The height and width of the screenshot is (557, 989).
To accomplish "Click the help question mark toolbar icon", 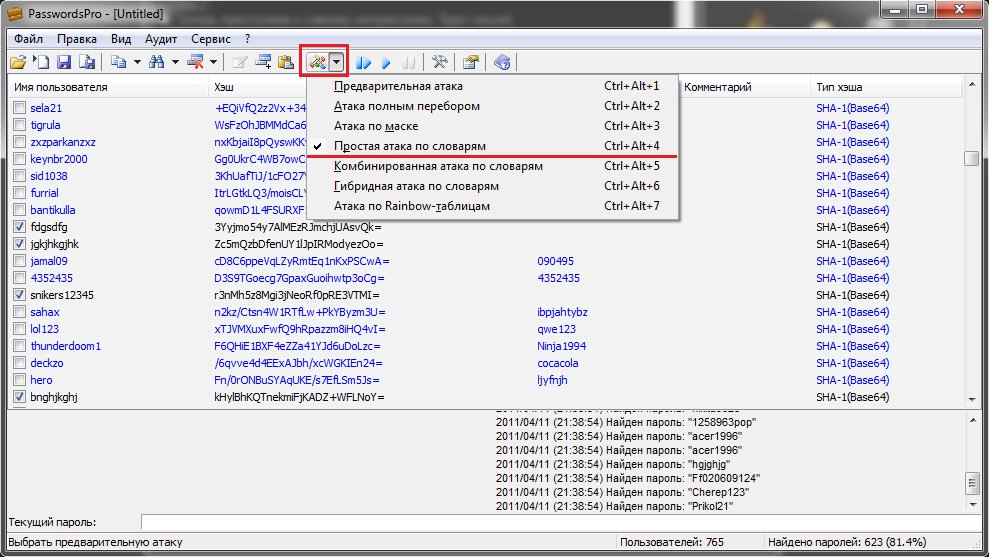I will click(x=502, y=63).
